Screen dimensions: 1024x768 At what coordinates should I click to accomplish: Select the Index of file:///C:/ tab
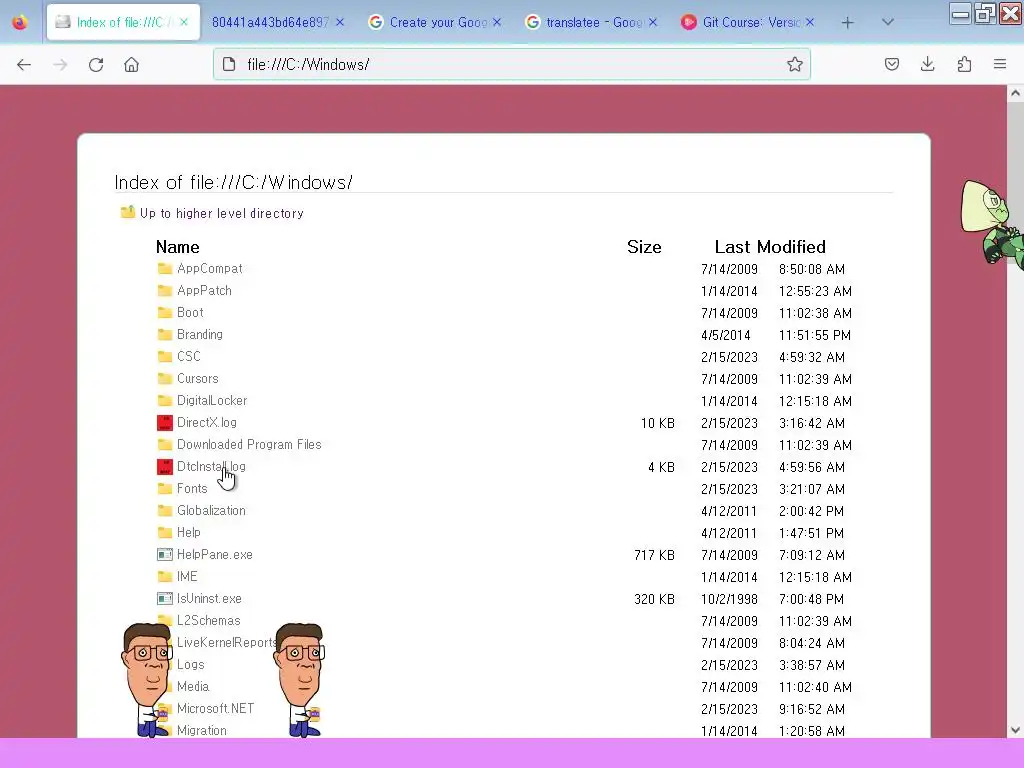click(x=121, y=22)
